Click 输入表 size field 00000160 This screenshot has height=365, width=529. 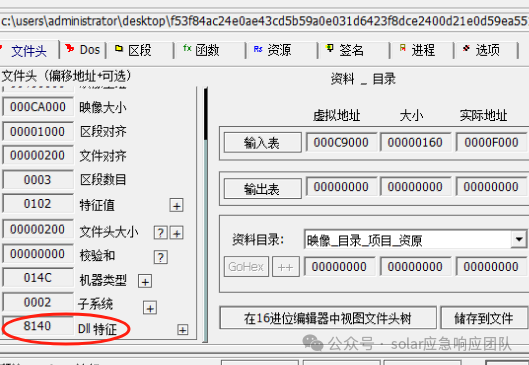415,142
